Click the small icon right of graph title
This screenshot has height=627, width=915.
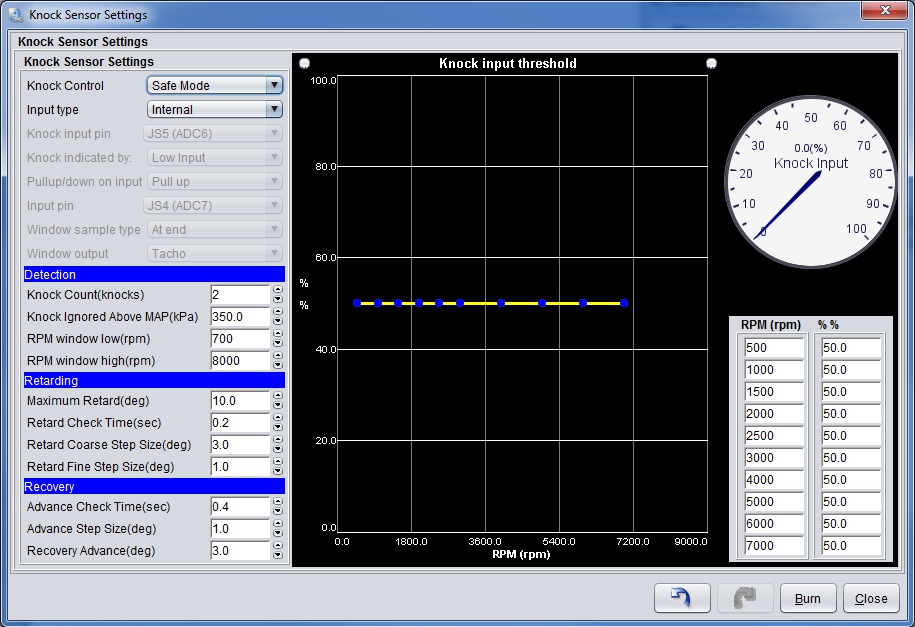point(711,63)
